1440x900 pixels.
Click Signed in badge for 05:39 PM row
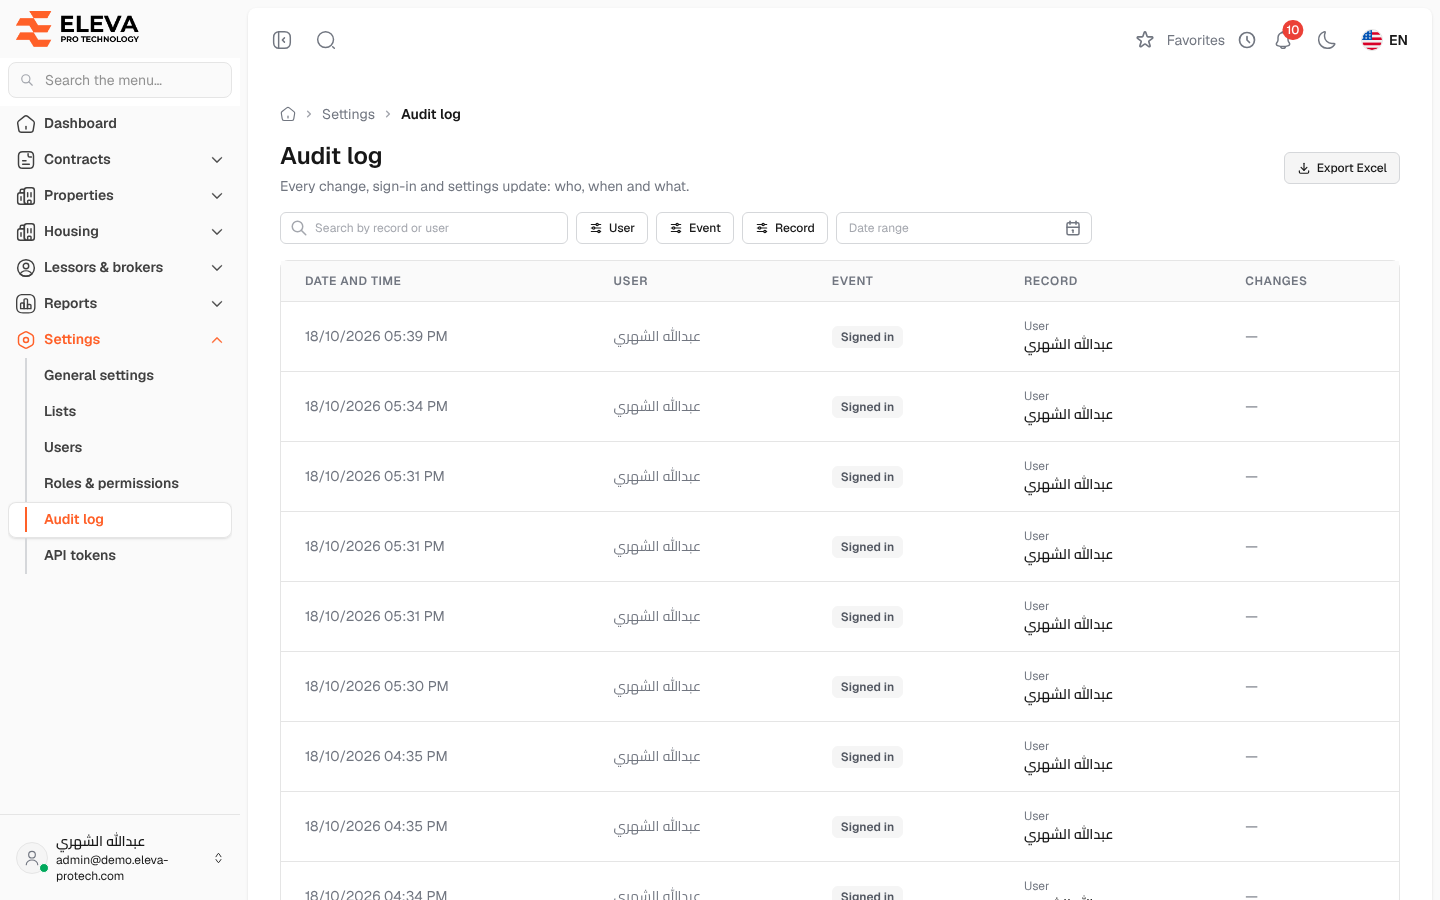pyautogui.click(x=867, y=337)
